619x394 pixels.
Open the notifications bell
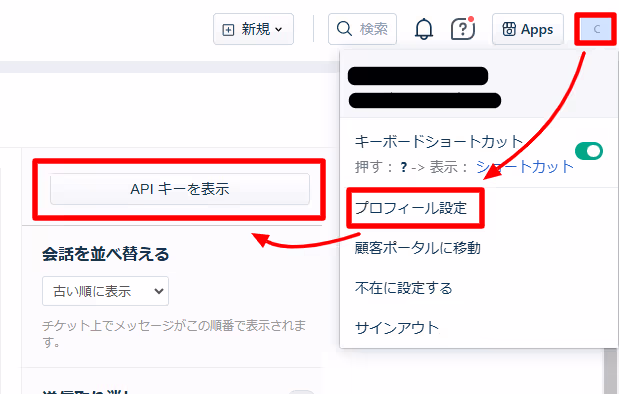(x=424, y=29)
